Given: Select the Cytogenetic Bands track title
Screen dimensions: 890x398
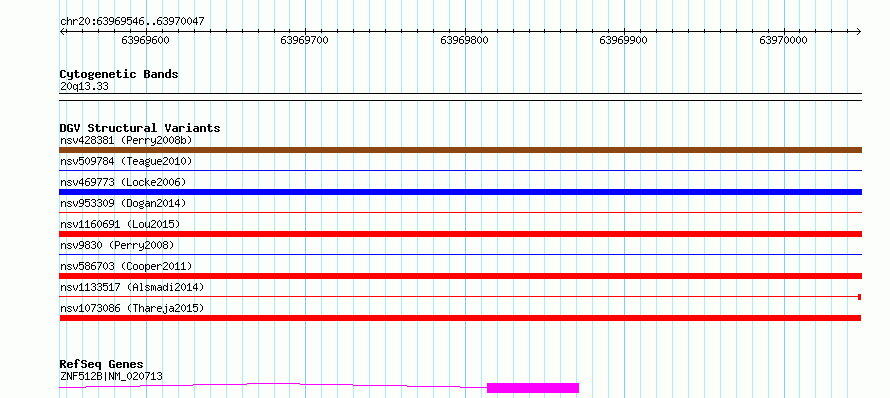Looking at the screenshot, I should (x=119, y=74).
